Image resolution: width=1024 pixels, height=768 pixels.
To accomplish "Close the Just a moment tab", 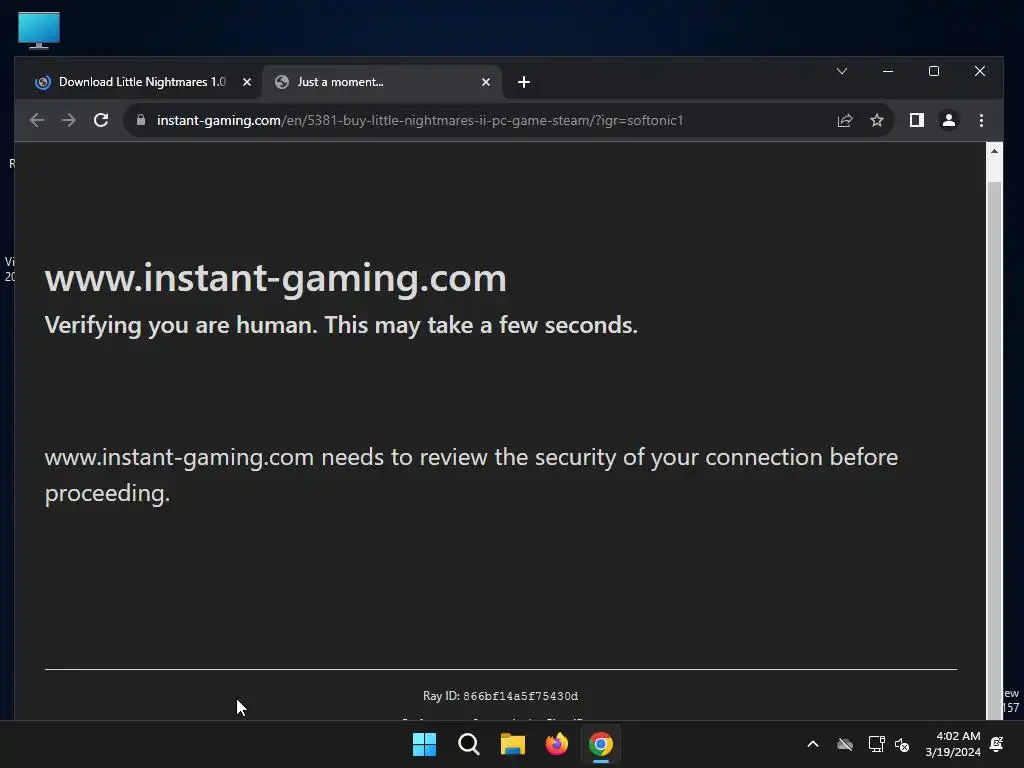I will tap(485, 82).
